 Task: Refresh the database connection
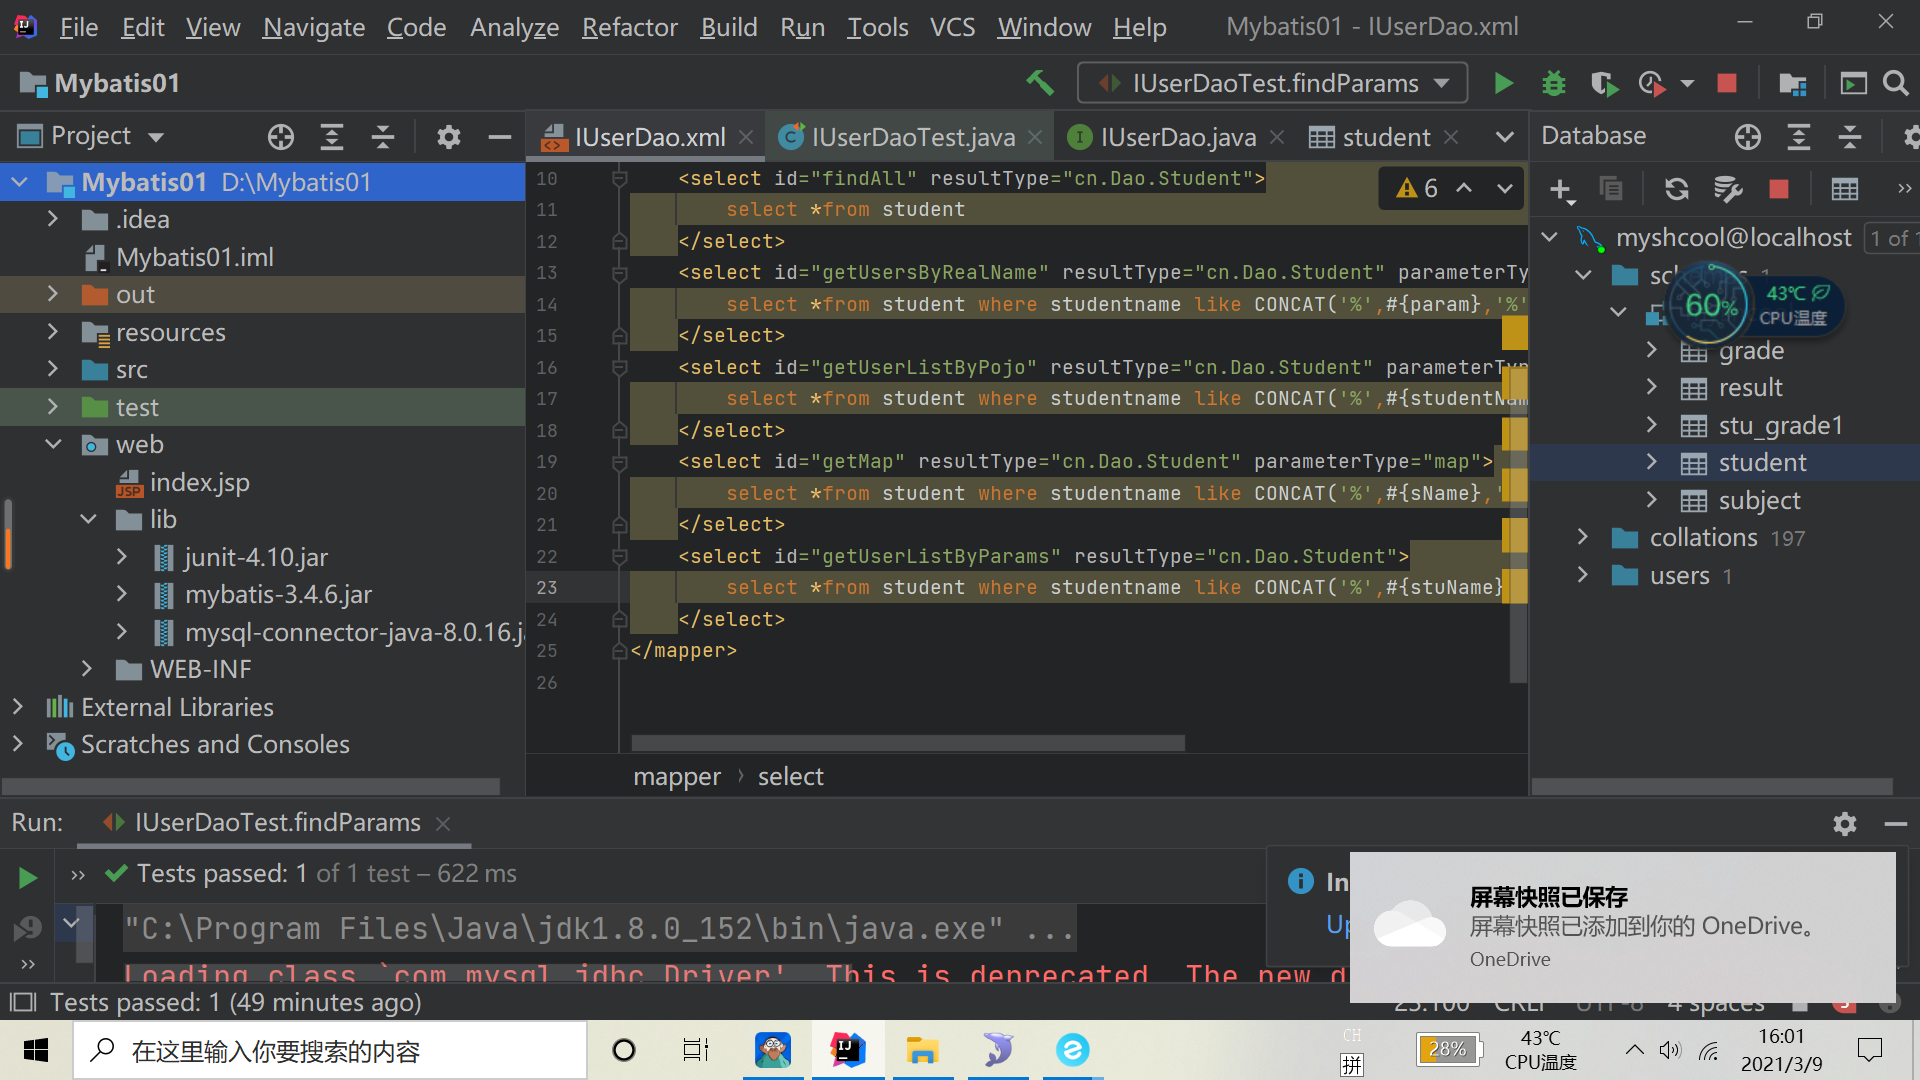1676,189
